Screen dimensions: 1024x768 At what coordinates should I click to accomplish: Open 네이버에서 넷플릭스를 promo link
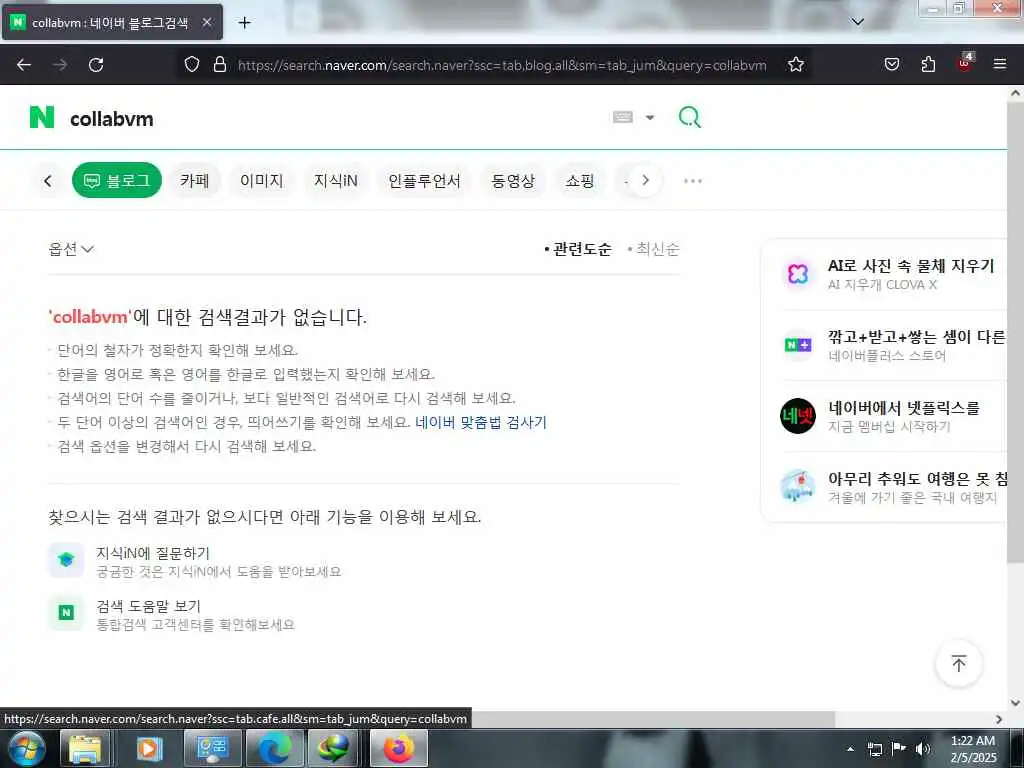tap(904, 408)
